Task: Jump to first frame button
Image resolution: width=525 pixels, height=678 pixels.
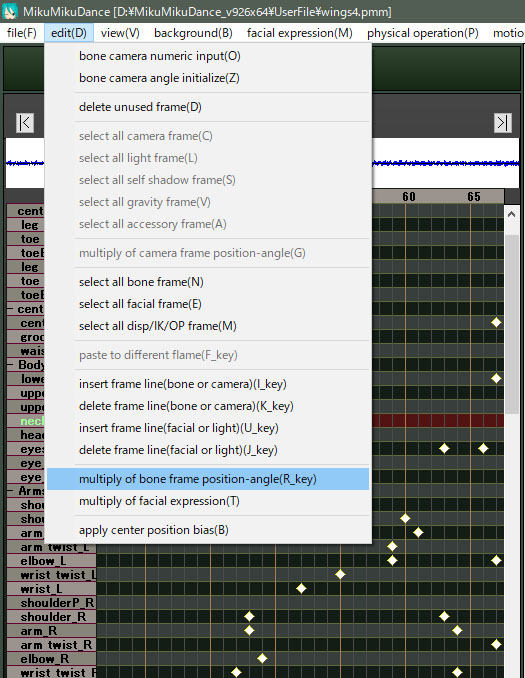Action: coord(25,123)
